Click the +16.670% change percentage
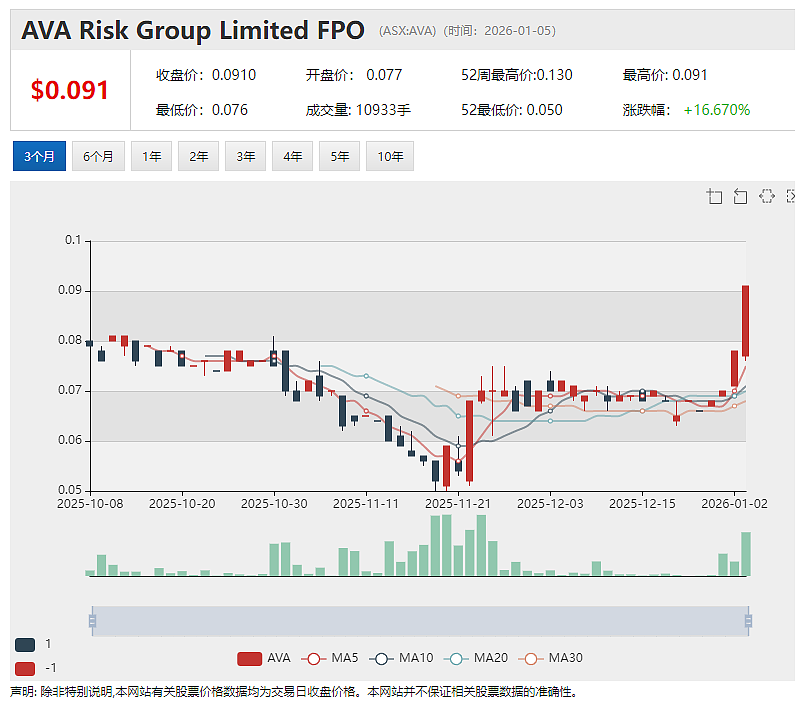The height and width of the screenshot is (710, 806). (717, 110)
